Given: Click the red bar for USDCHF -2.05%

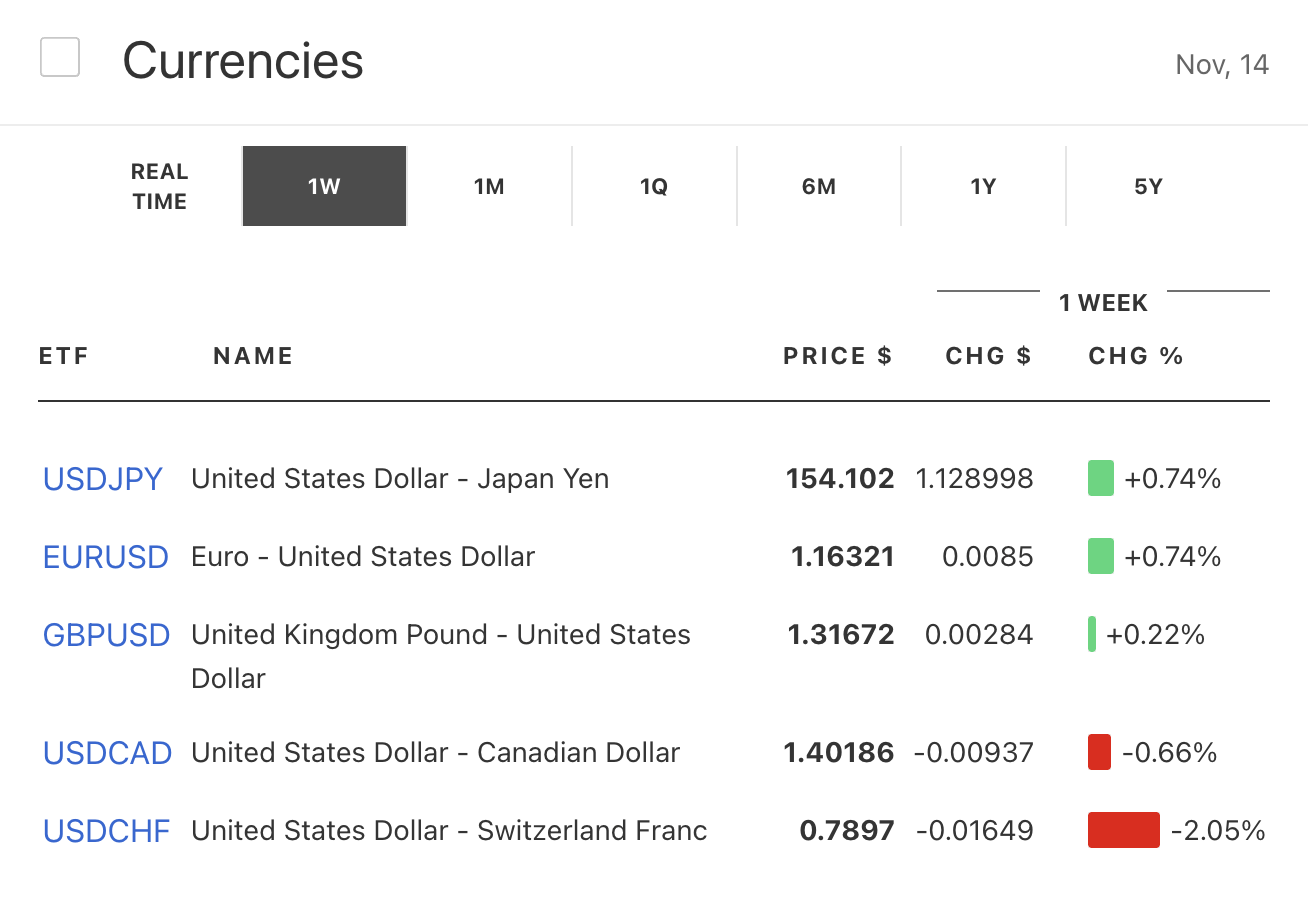Looking at the screenshot, I should (x=1123, y=831).
